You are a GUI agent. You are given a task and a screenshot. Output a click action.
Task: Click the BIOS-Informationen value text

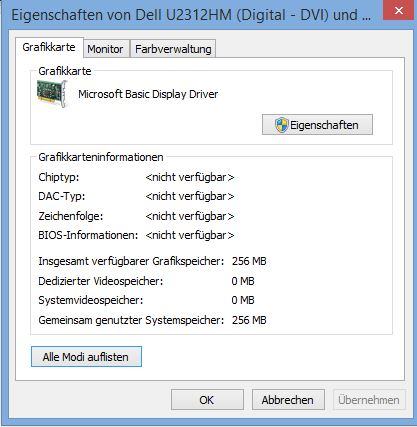[190, 235]
